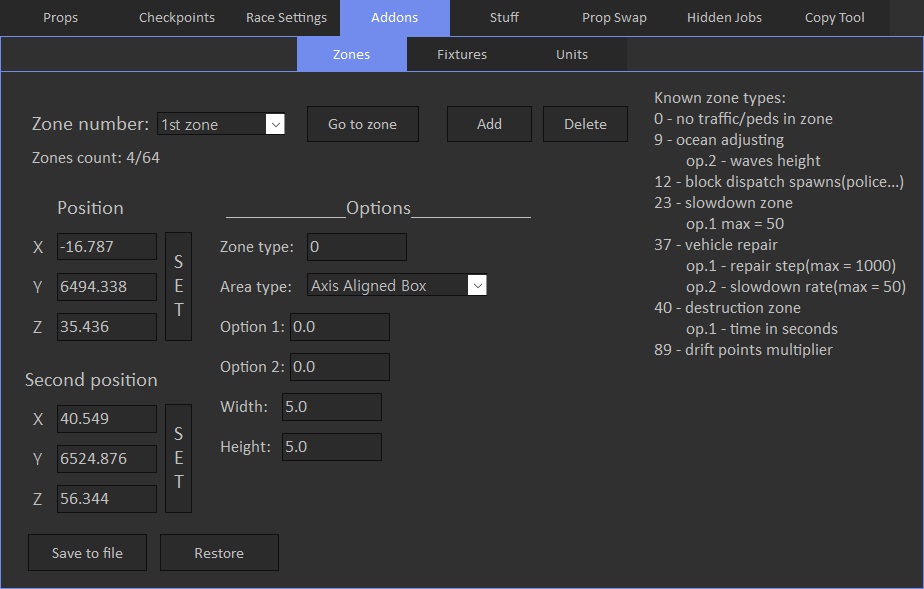Click SET button next to Second position

click(x=179, y=458)
